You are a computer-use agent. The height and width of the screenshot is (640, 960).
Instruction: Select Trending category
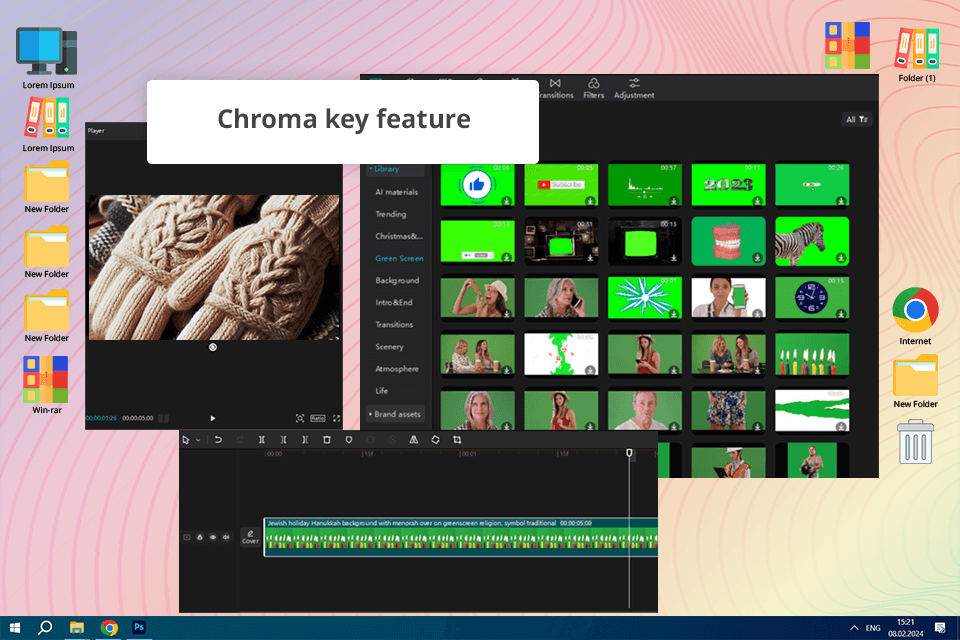click(x=391, y=214)
